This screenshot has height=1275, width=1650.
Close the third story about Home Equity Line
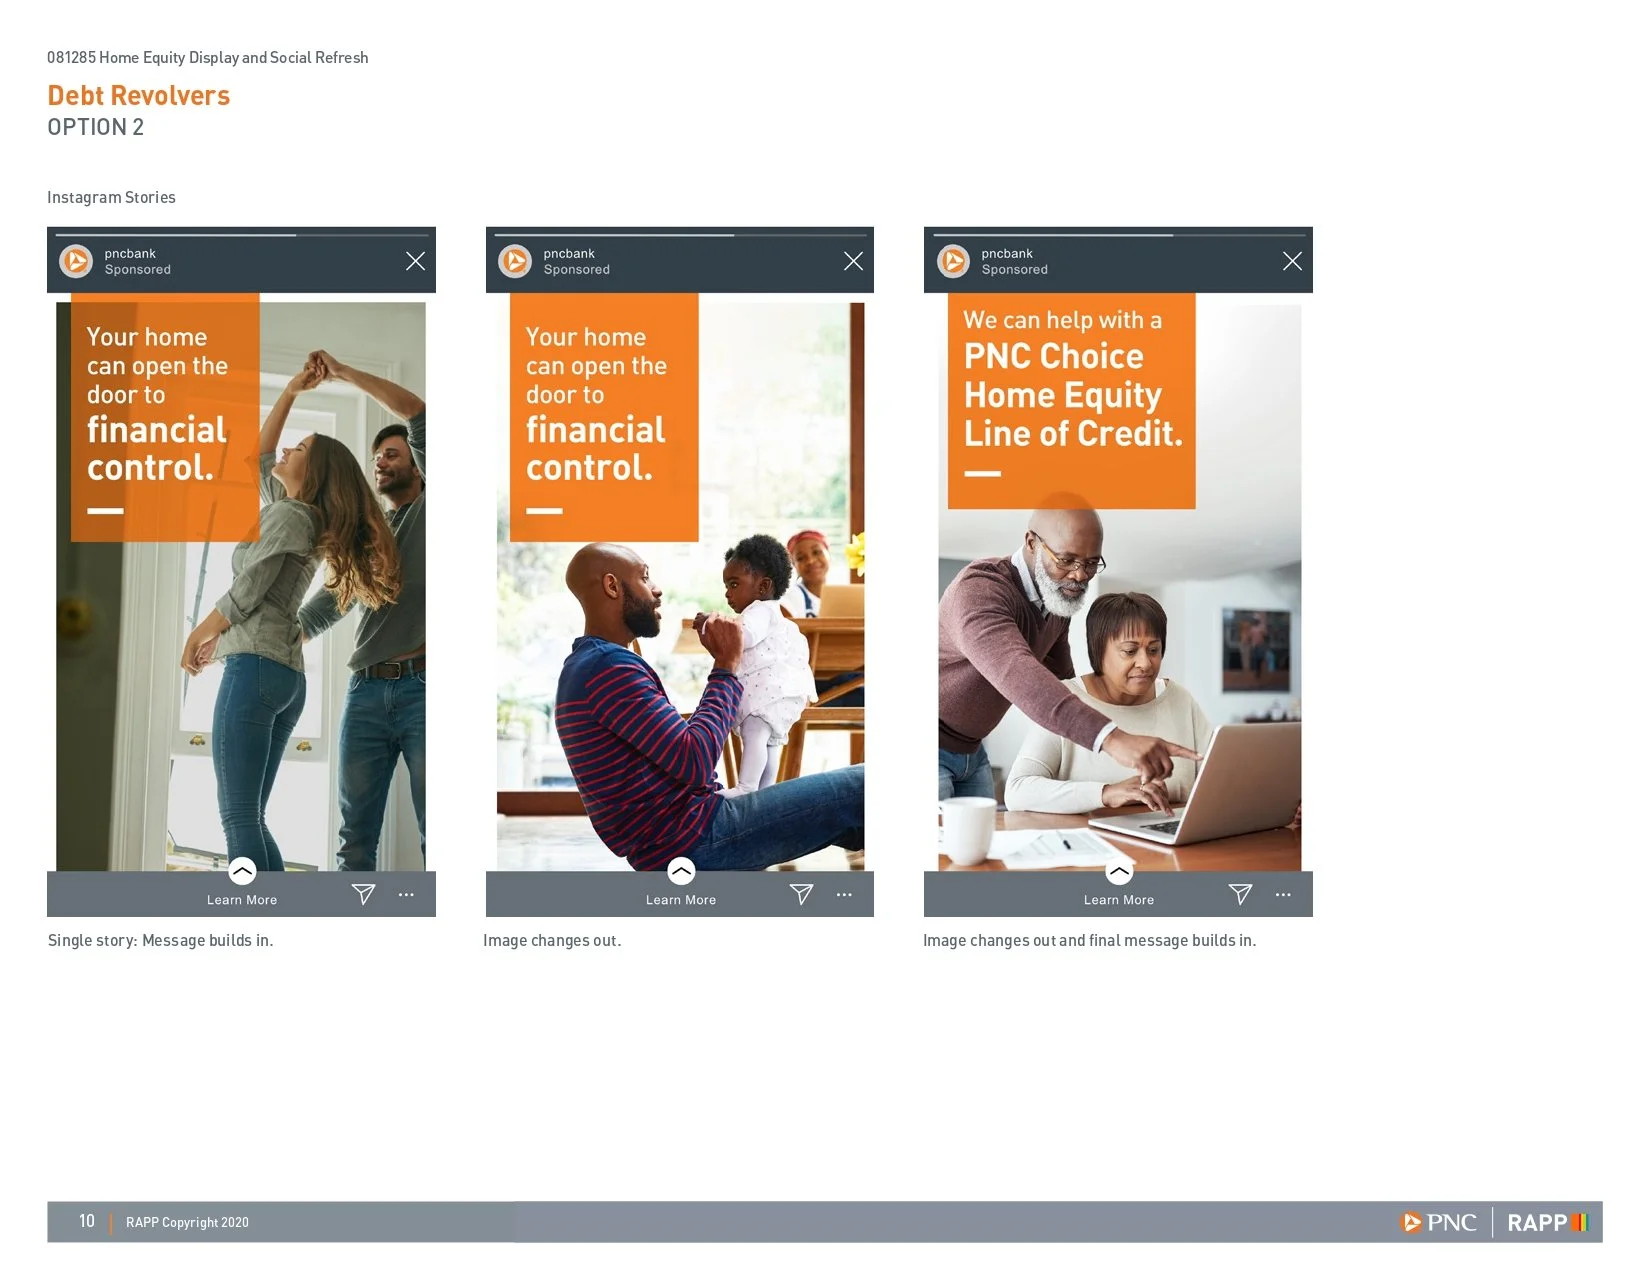tap(1292, 261)
